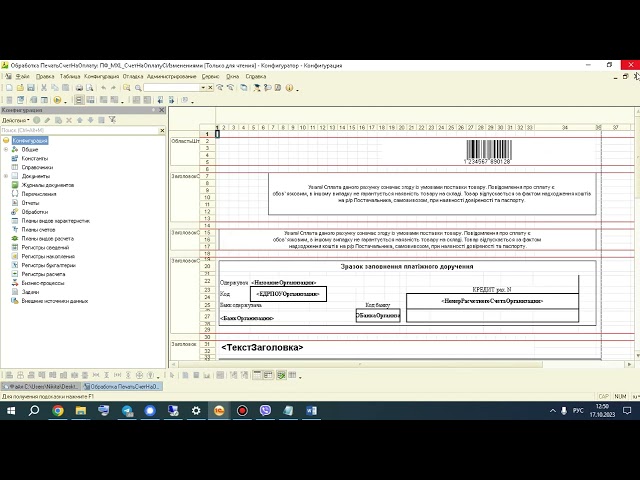Select the Перечисления tree item

[x=39, y=194]
